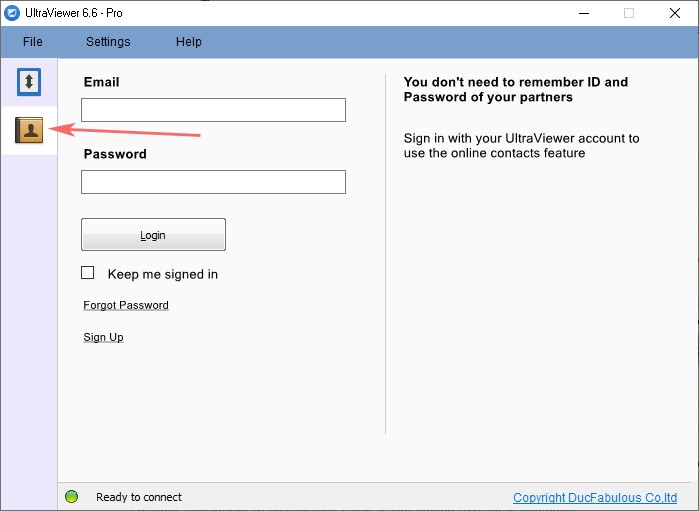Focus the Email input field
The width and height of the screenshot is (699, 511).
(x=213, y=110)
